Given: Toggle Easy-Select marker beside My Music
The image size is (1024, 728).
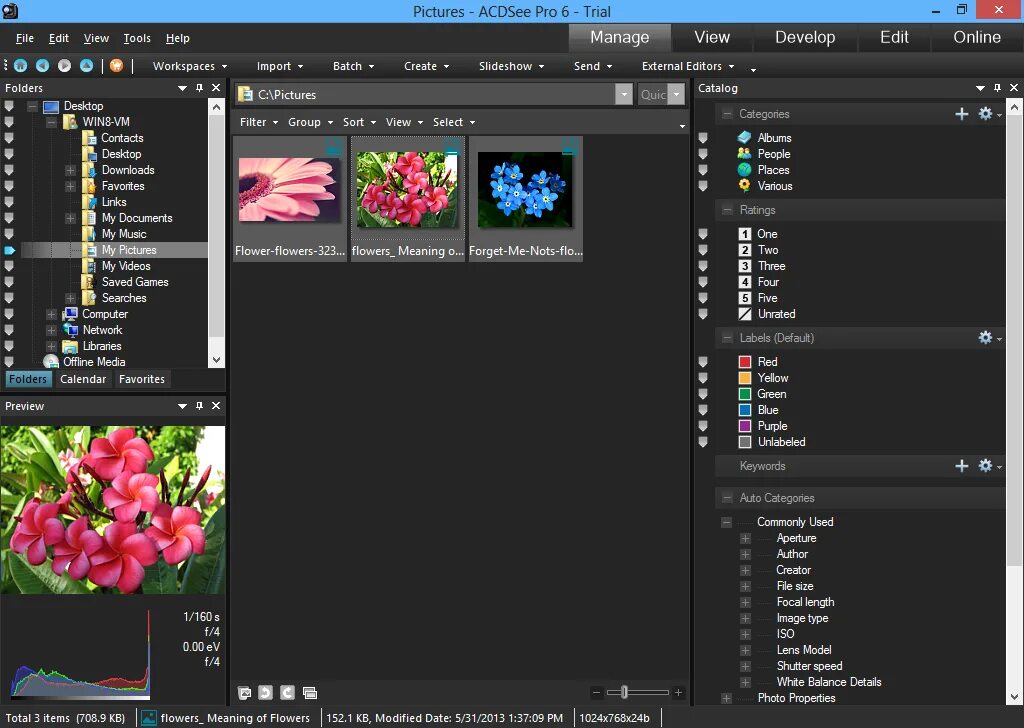Looking at the screenshot, I should tap(8, 234).
